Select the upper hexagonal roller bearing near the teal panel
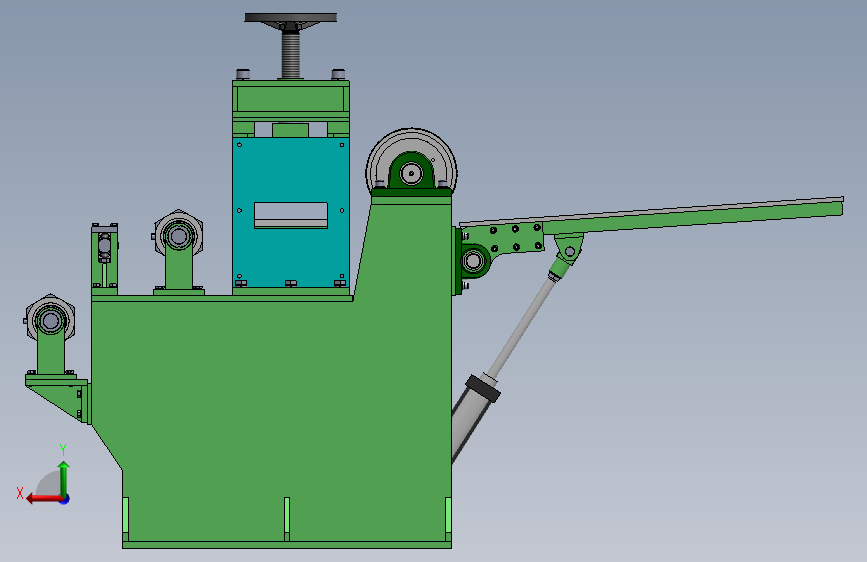Image resolution: width=867 pixels, height=562 pixels. click(178, 236)
